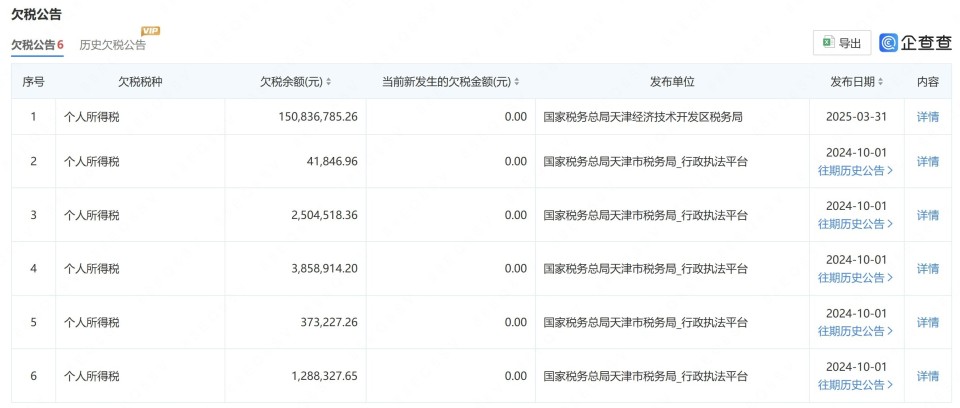The width and height of the screenshot is (960, 408).
Task: Sort by 欠税余额(元) column arrows
Action: tap(328, 82)
